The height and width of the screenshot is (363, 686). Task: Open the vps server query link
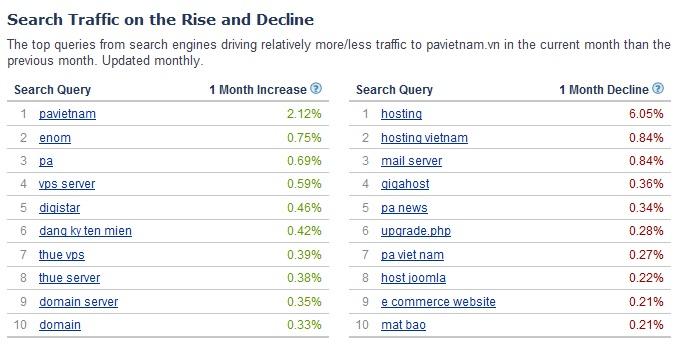(x=67, y=184)
